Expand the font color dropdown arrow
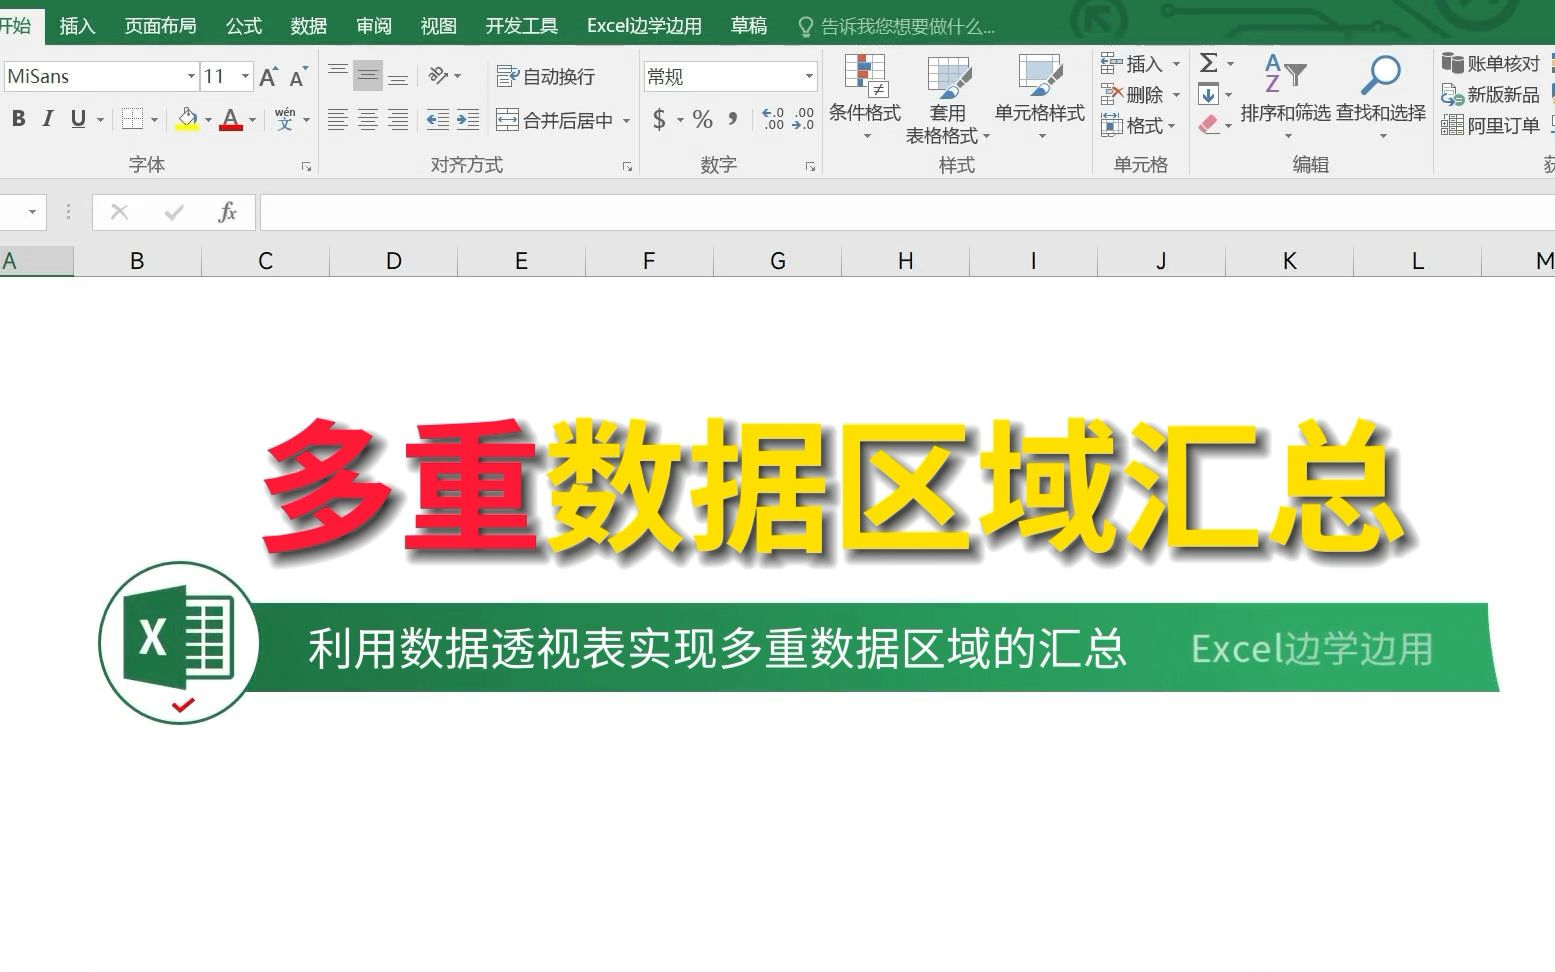The height and width of the screenshot is (972, 1555). 252,120
